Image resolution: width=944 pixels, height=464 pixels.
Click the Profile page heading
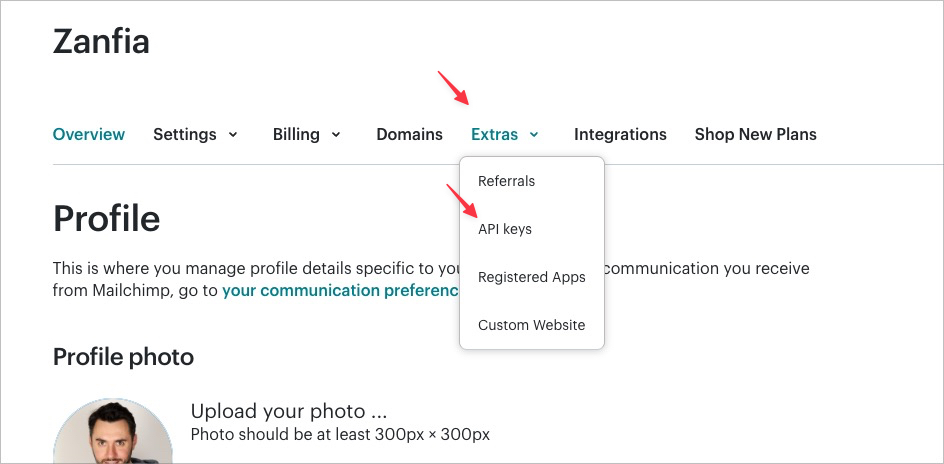coord(106,218)
